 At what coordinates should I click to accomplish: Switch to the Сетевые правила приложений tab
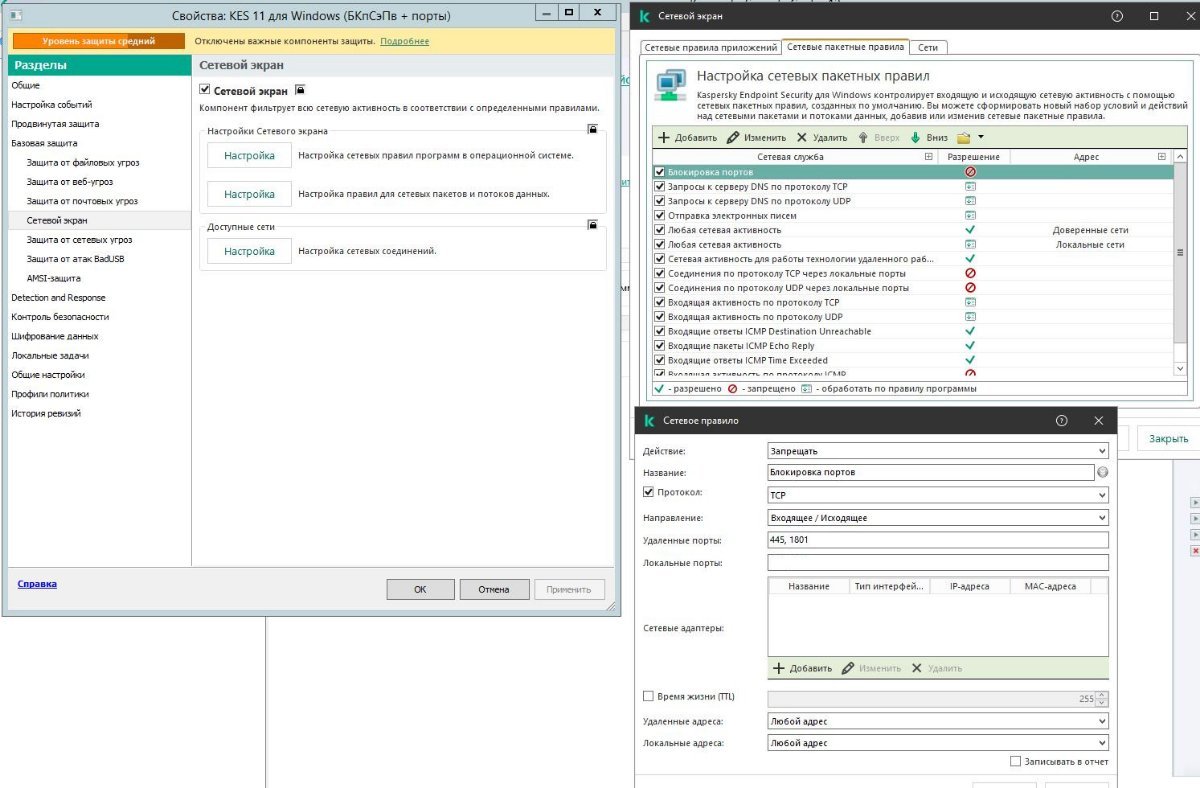[710, 47]
